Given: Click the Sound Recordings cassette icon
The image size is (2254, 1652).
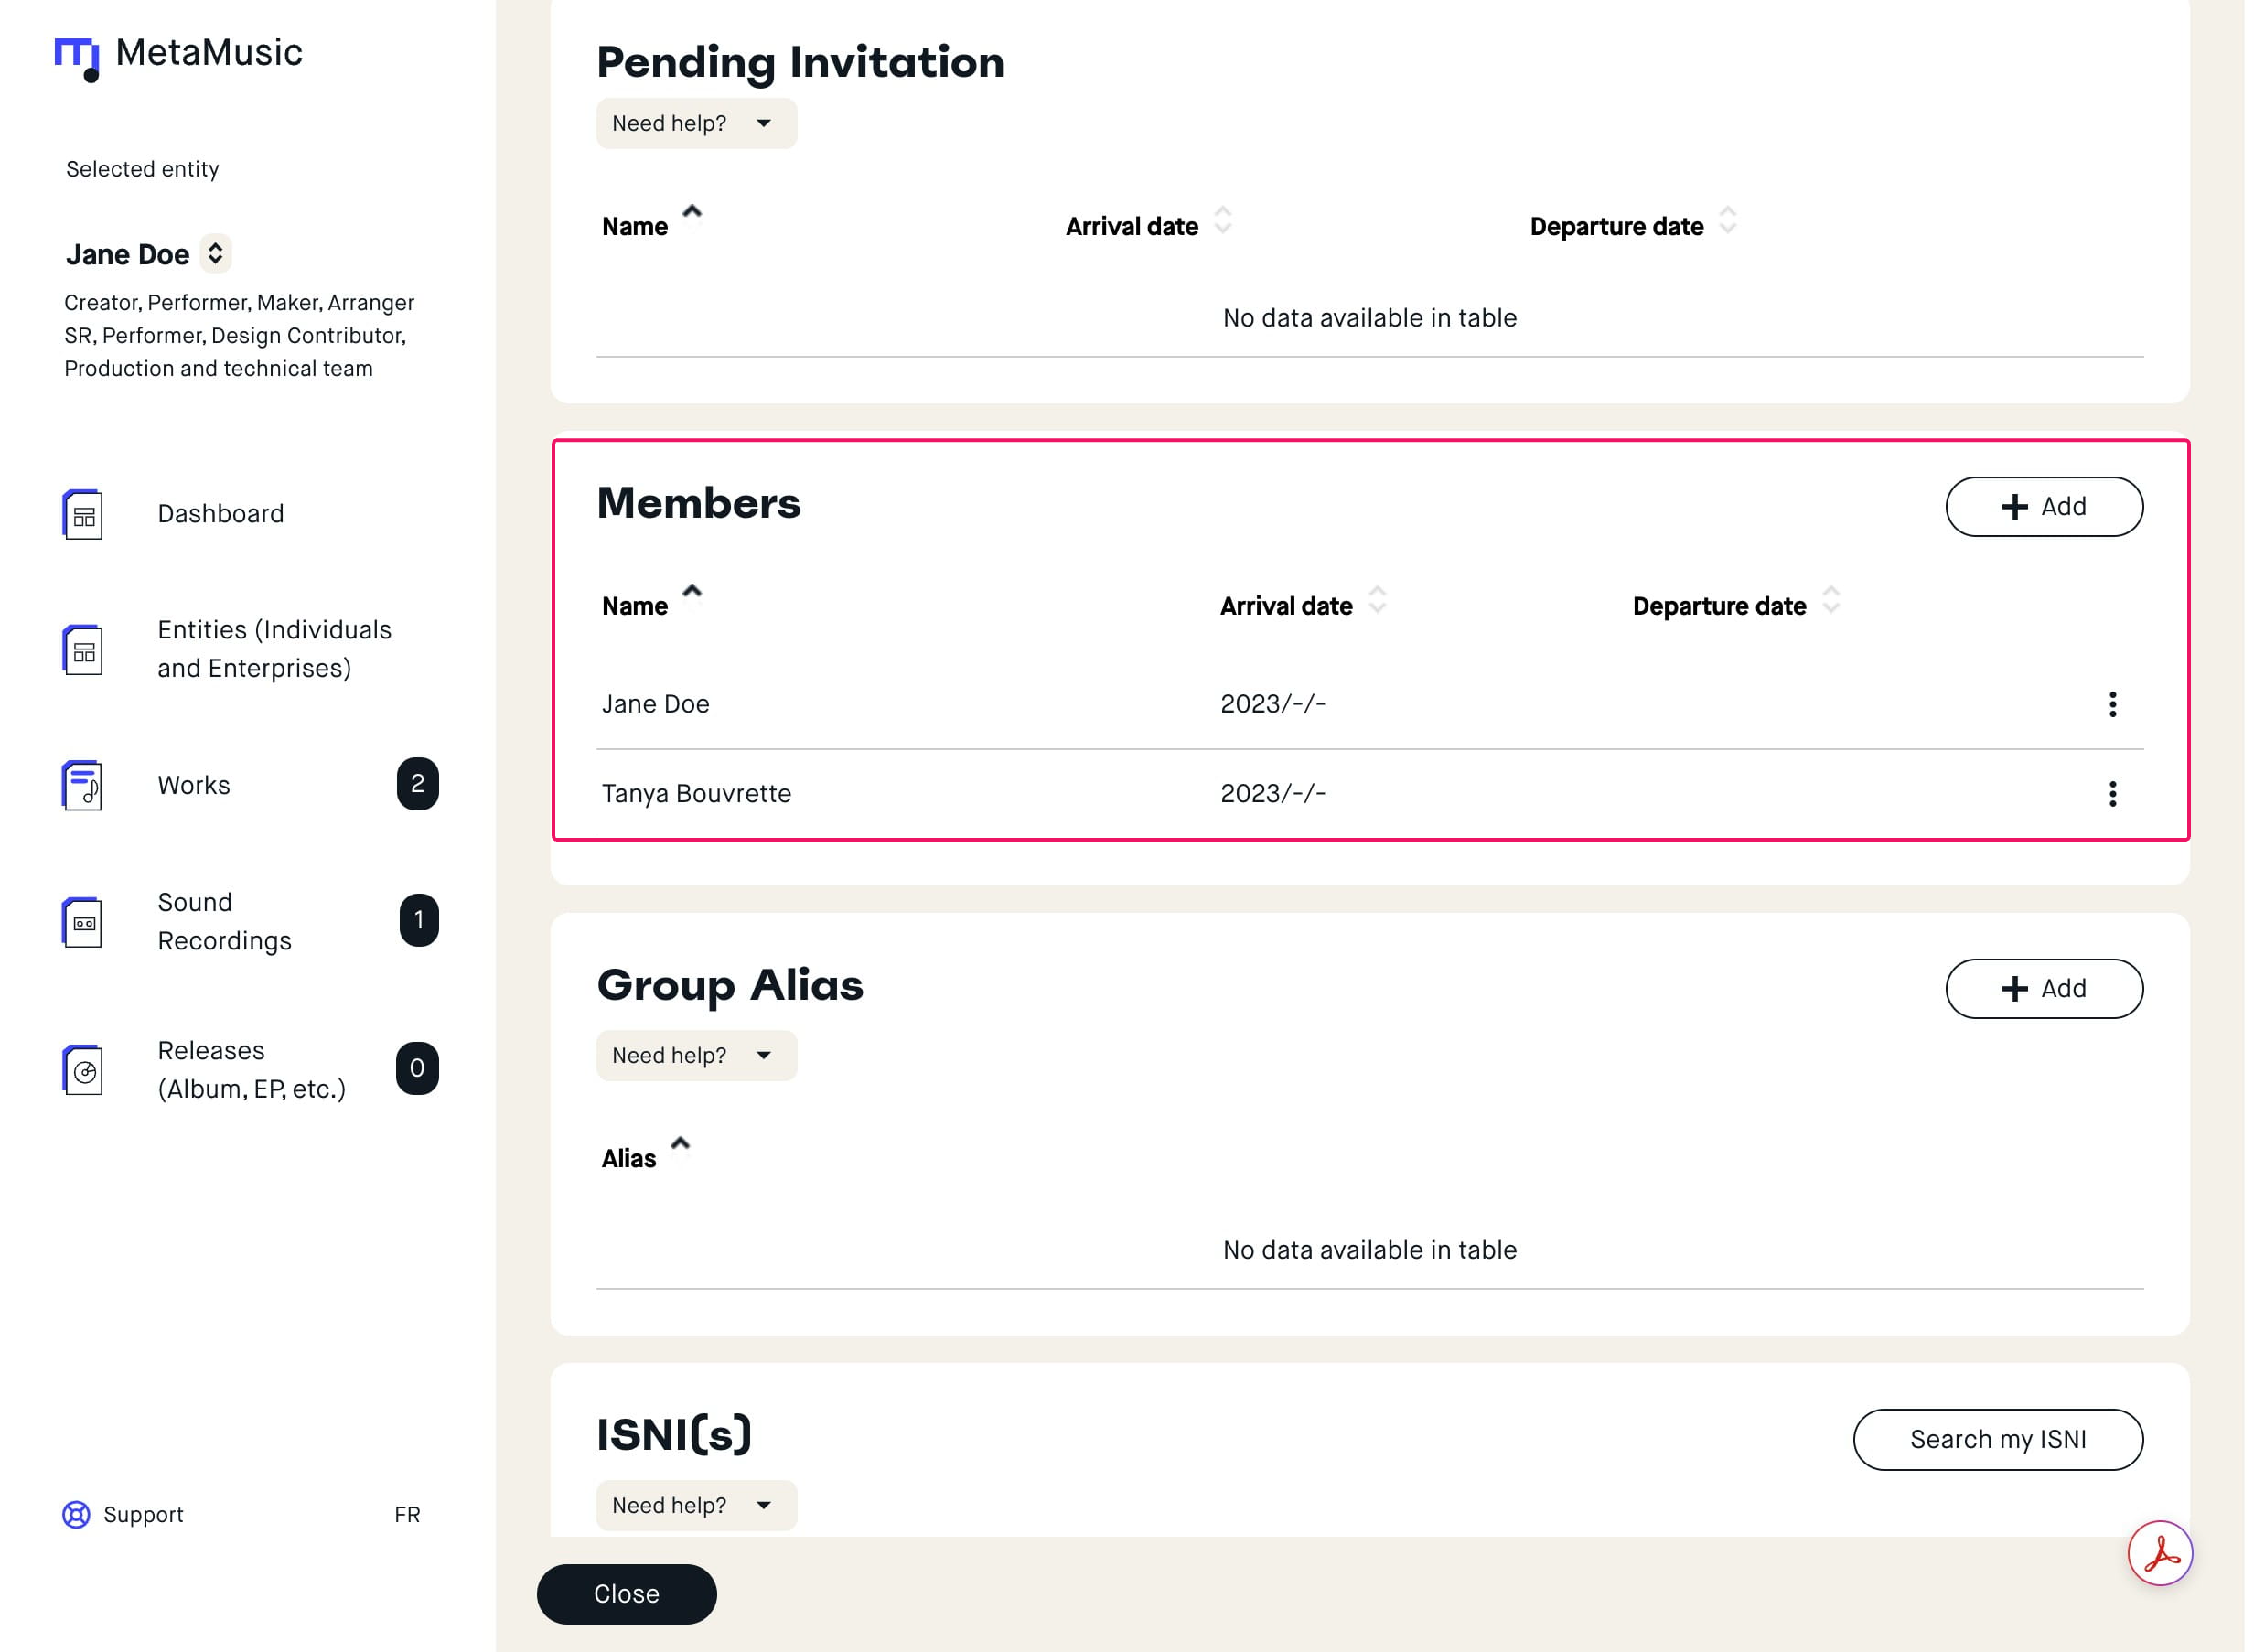Looking at the screenshot, I should click(83, 922).
